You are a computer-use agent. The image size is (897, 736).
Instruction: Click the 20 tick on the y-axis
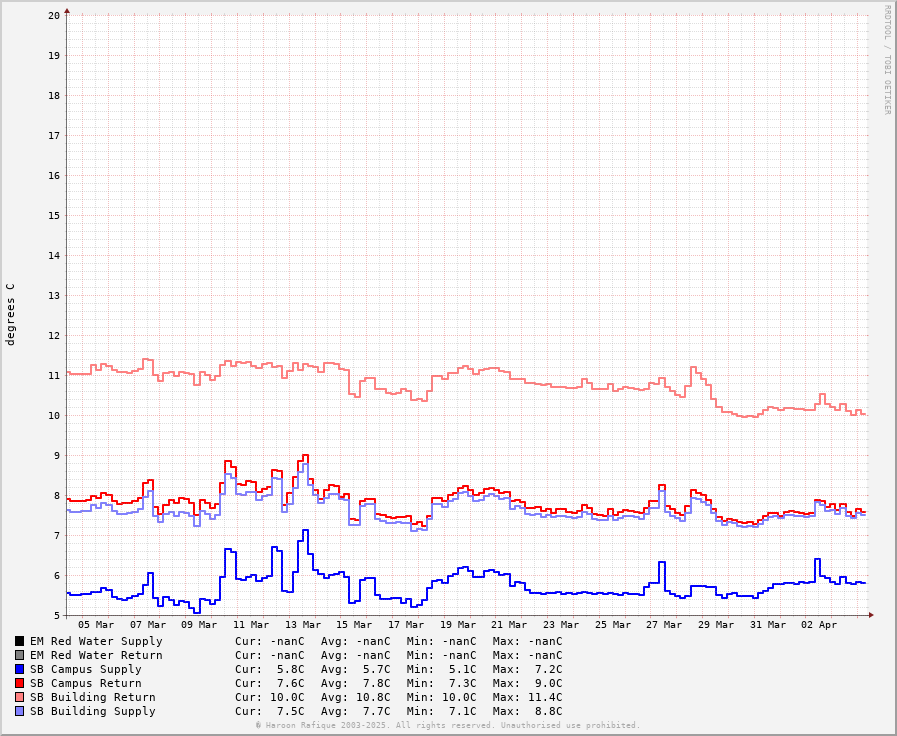coord(54,16)
